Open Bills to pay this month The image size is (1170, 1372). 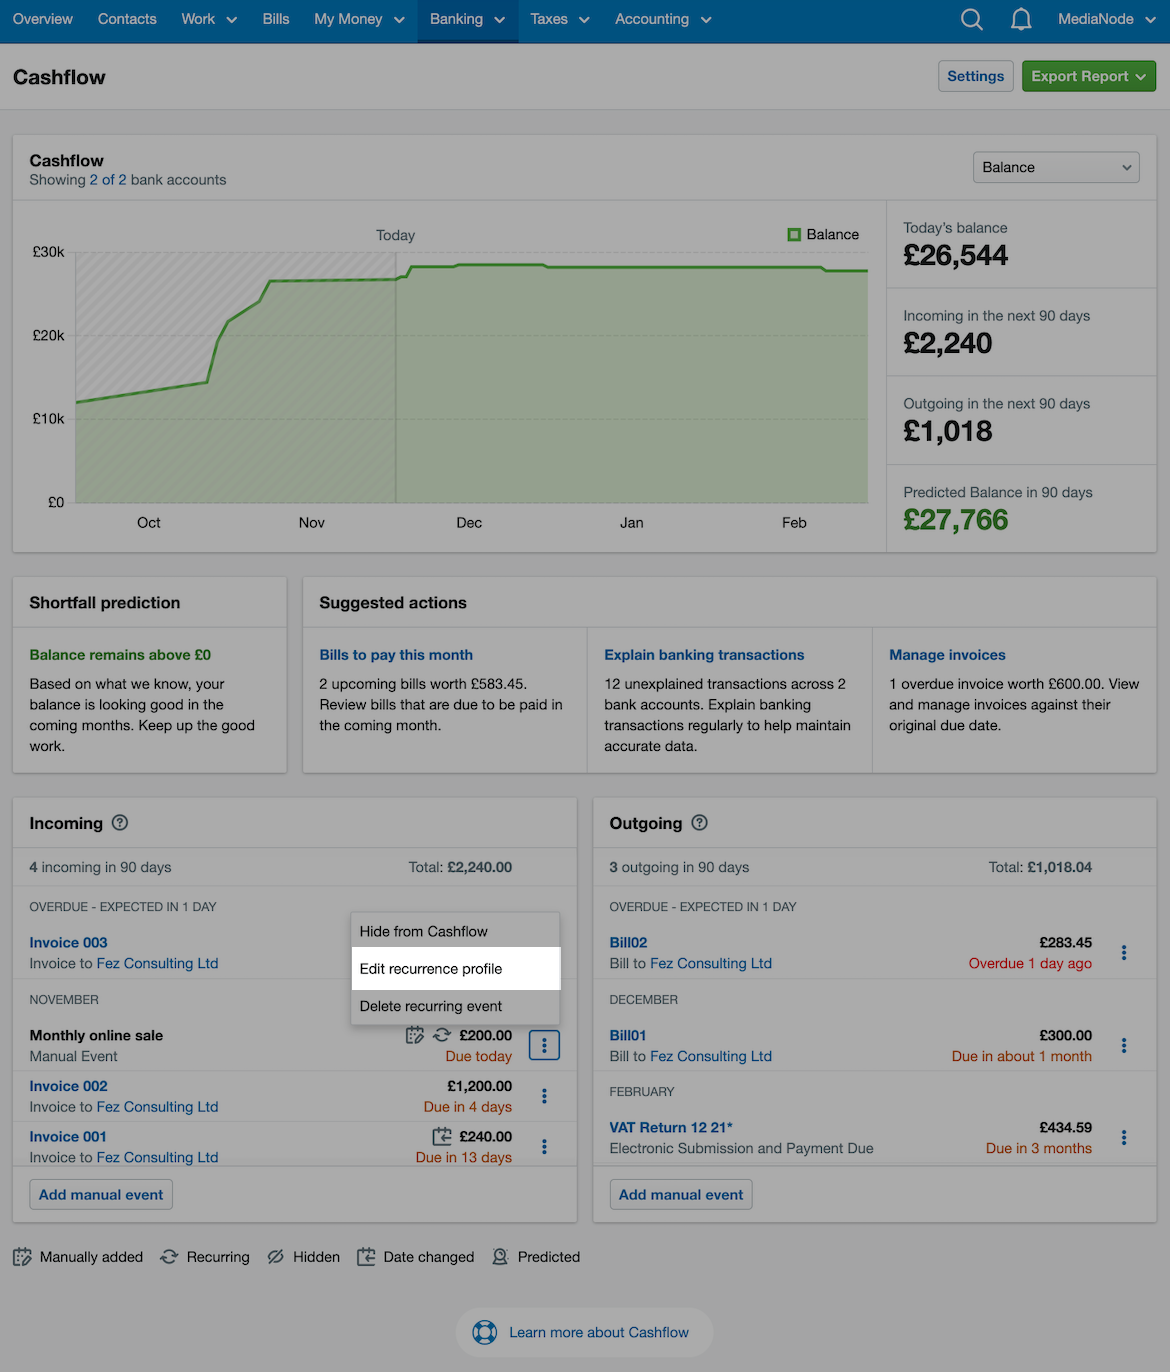point(396,655)
